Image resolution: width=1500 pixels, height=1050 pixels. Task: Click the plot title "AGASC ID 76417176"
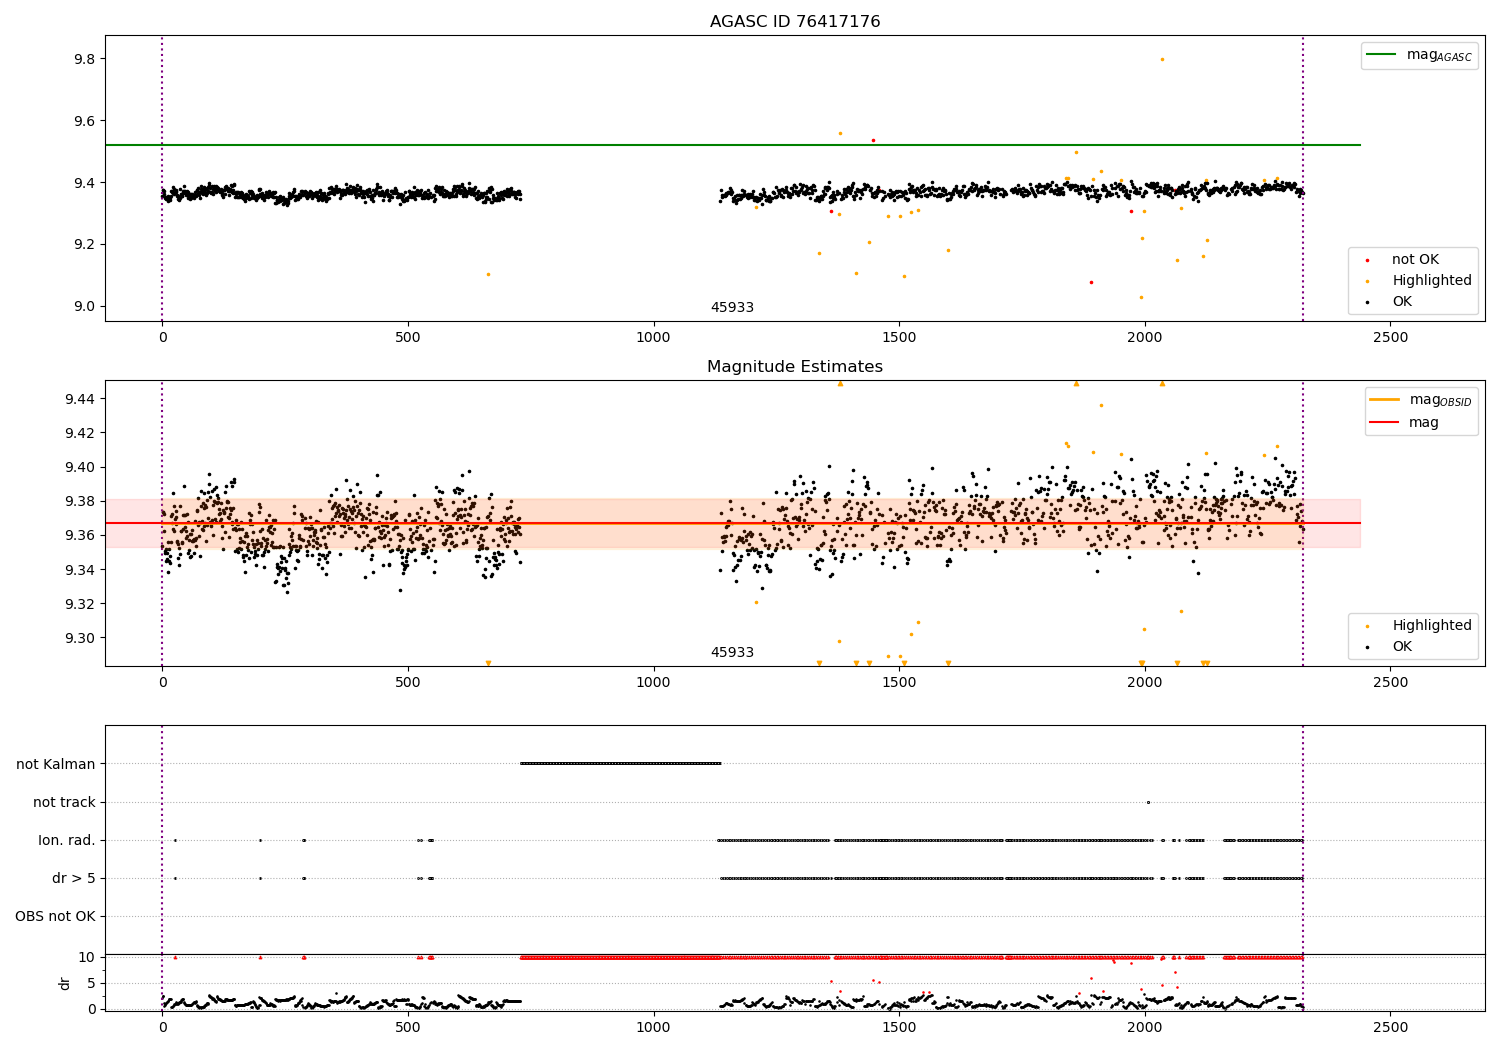(795, 22)
